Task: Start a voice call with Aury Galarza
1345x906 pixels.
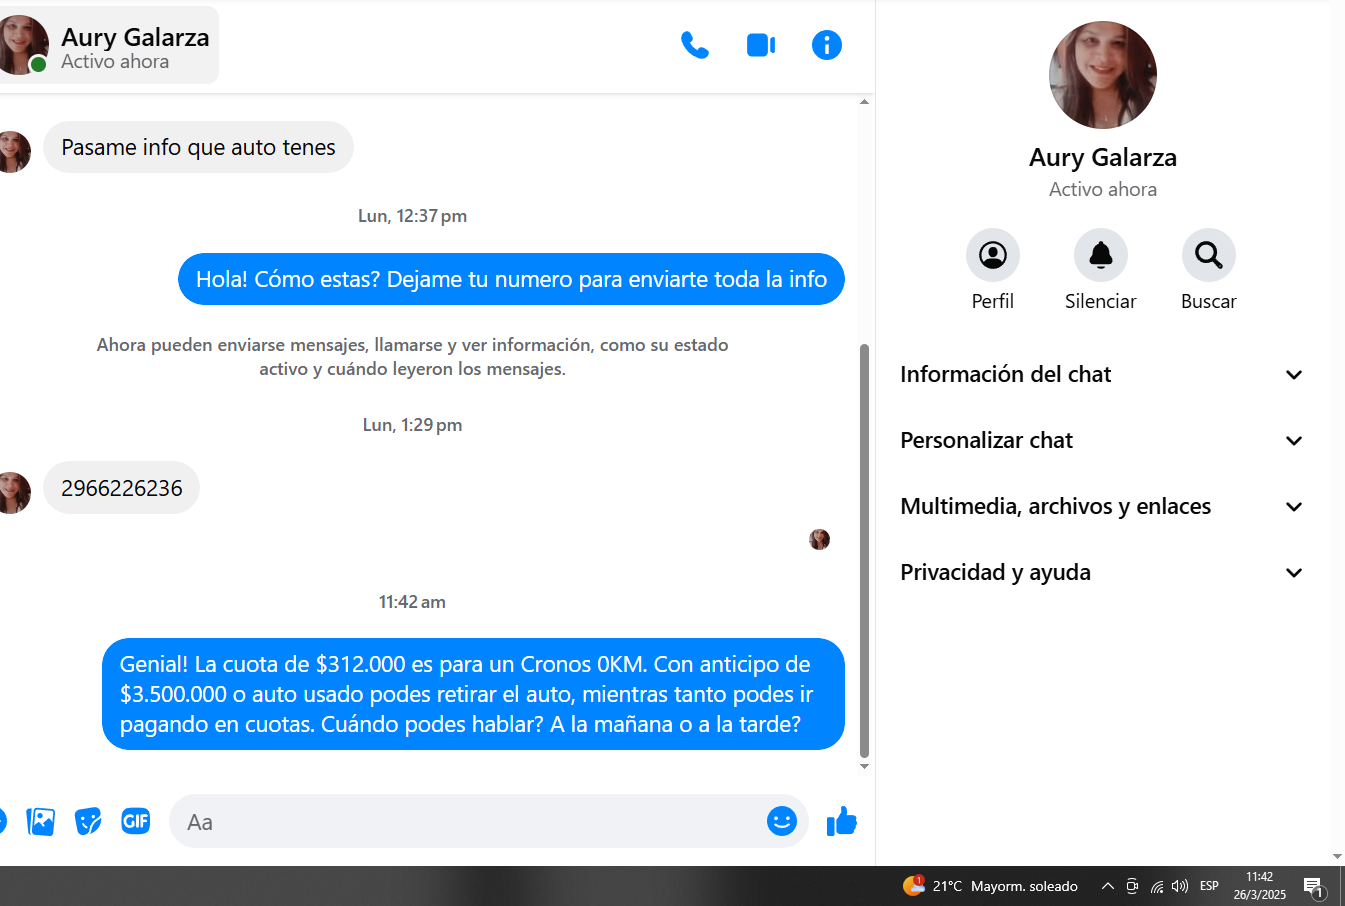Action: 694,45
